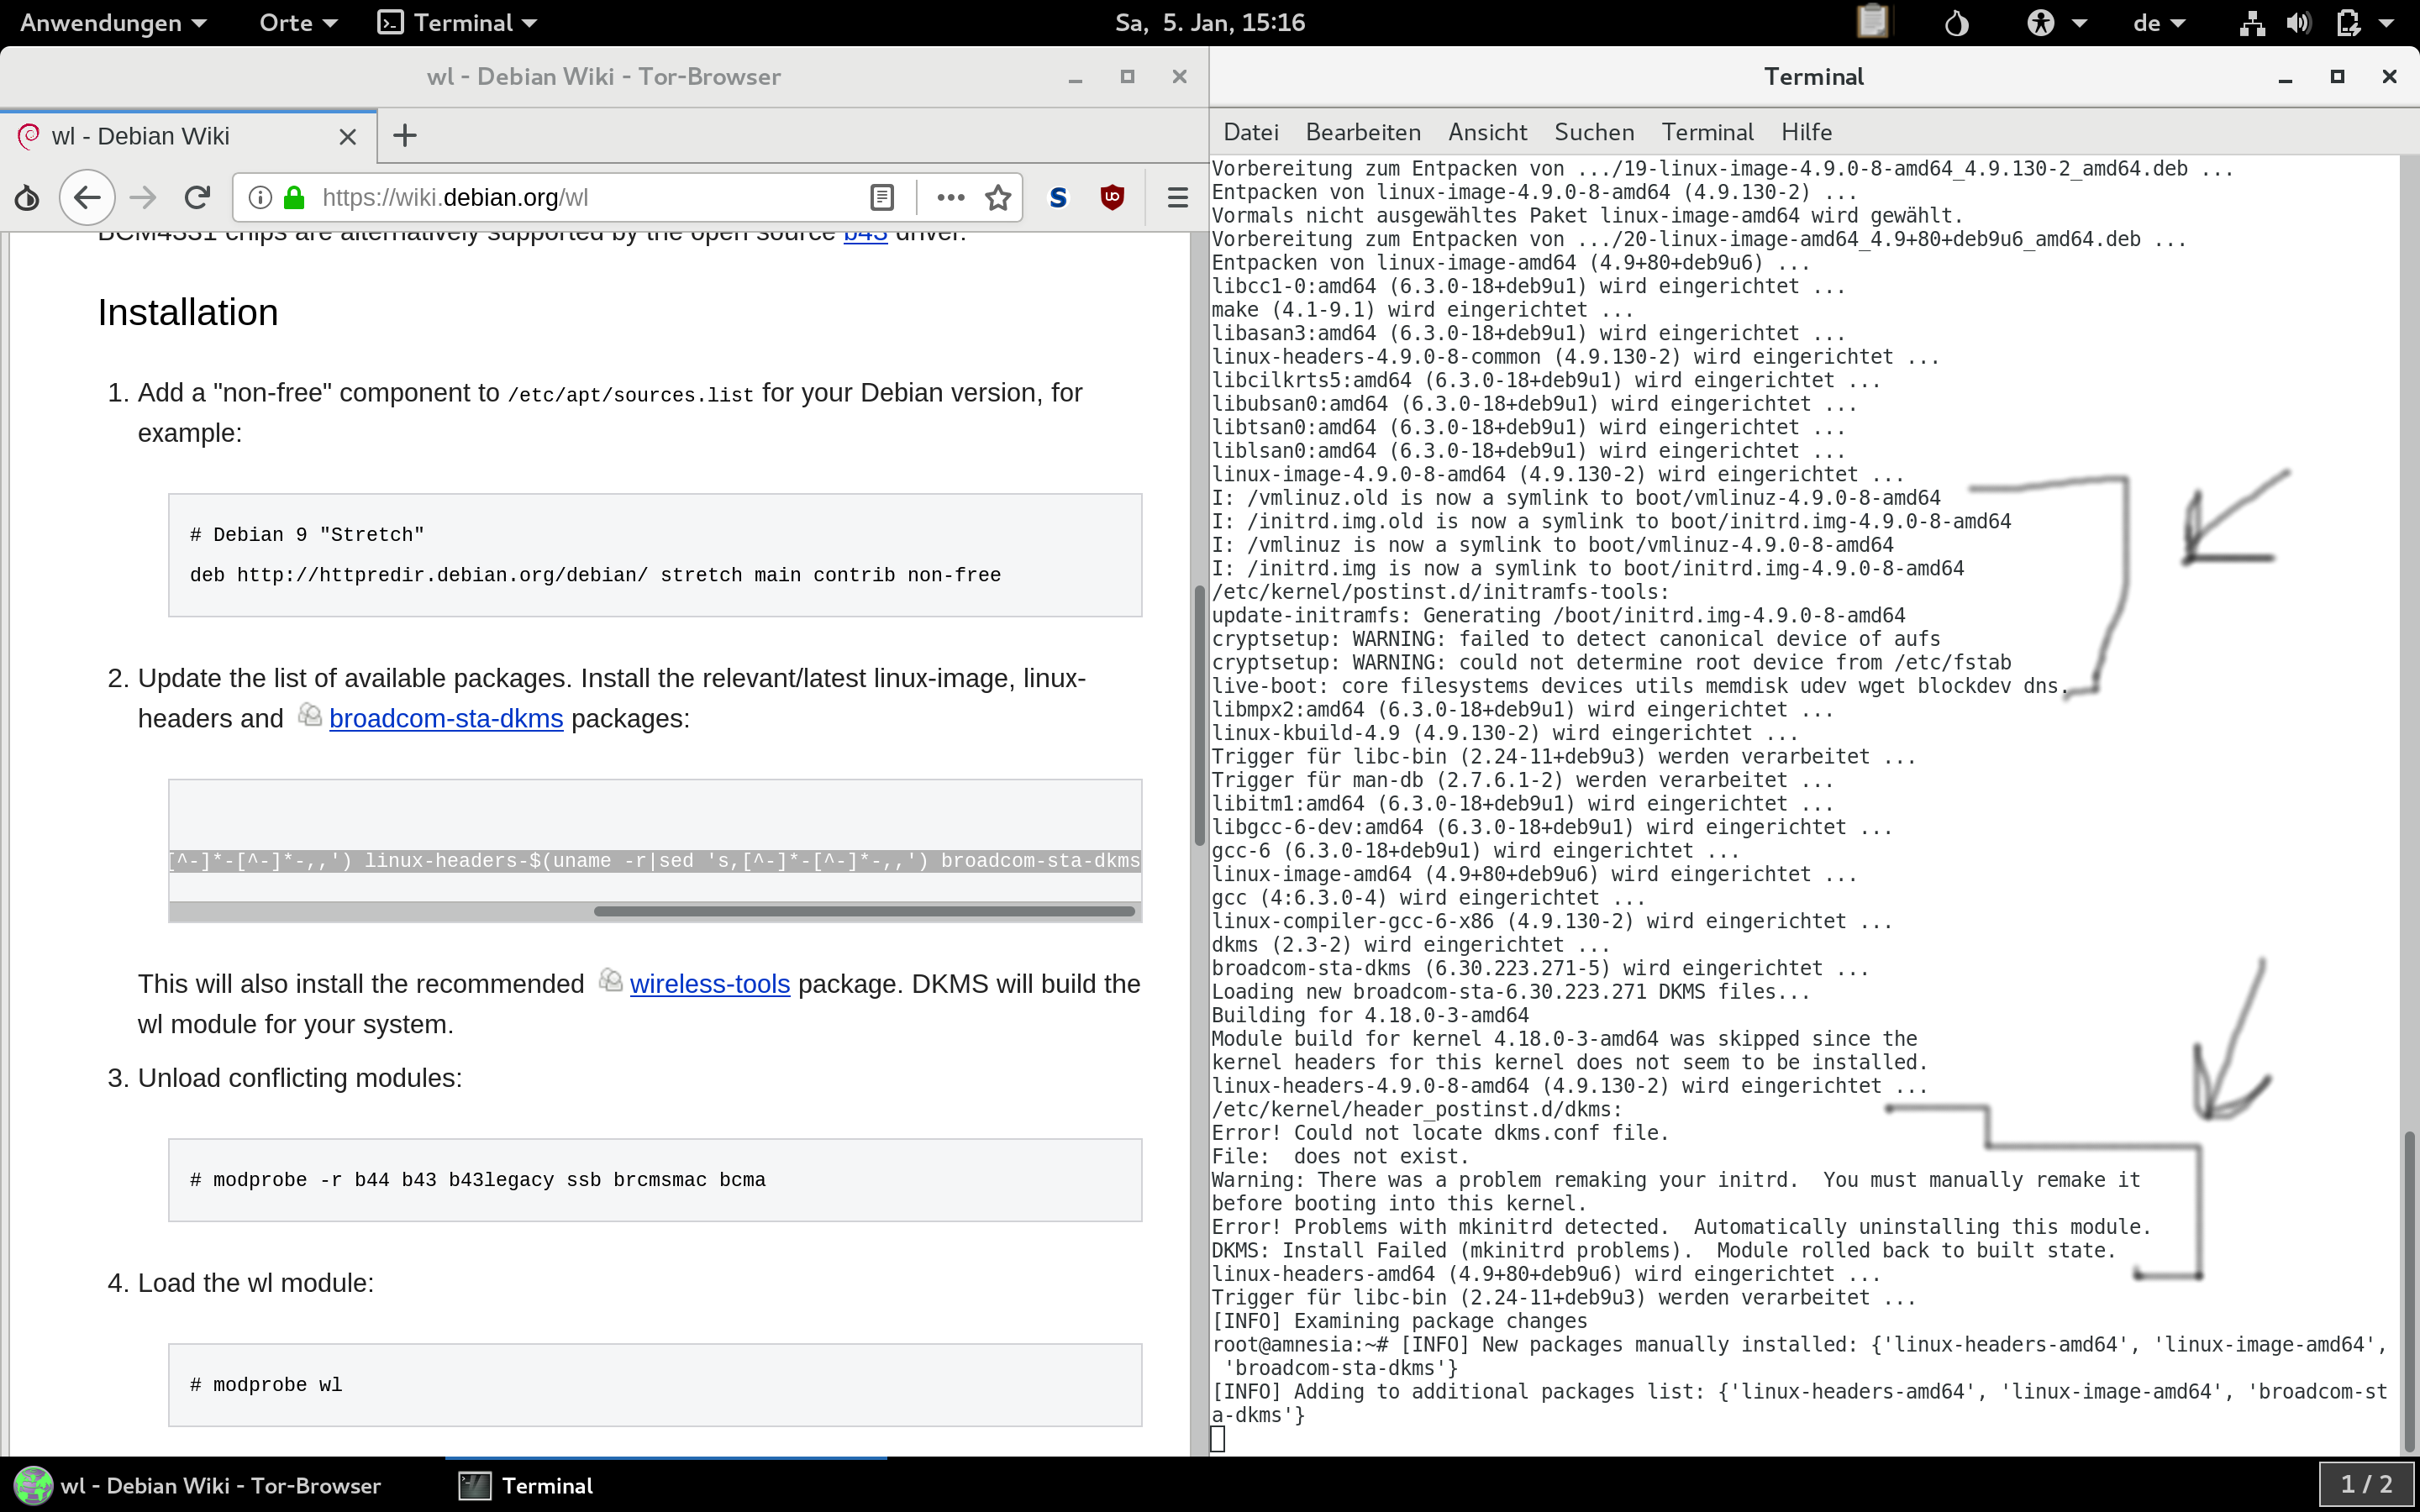Open page actions three-dot menu

click(950, 198)
